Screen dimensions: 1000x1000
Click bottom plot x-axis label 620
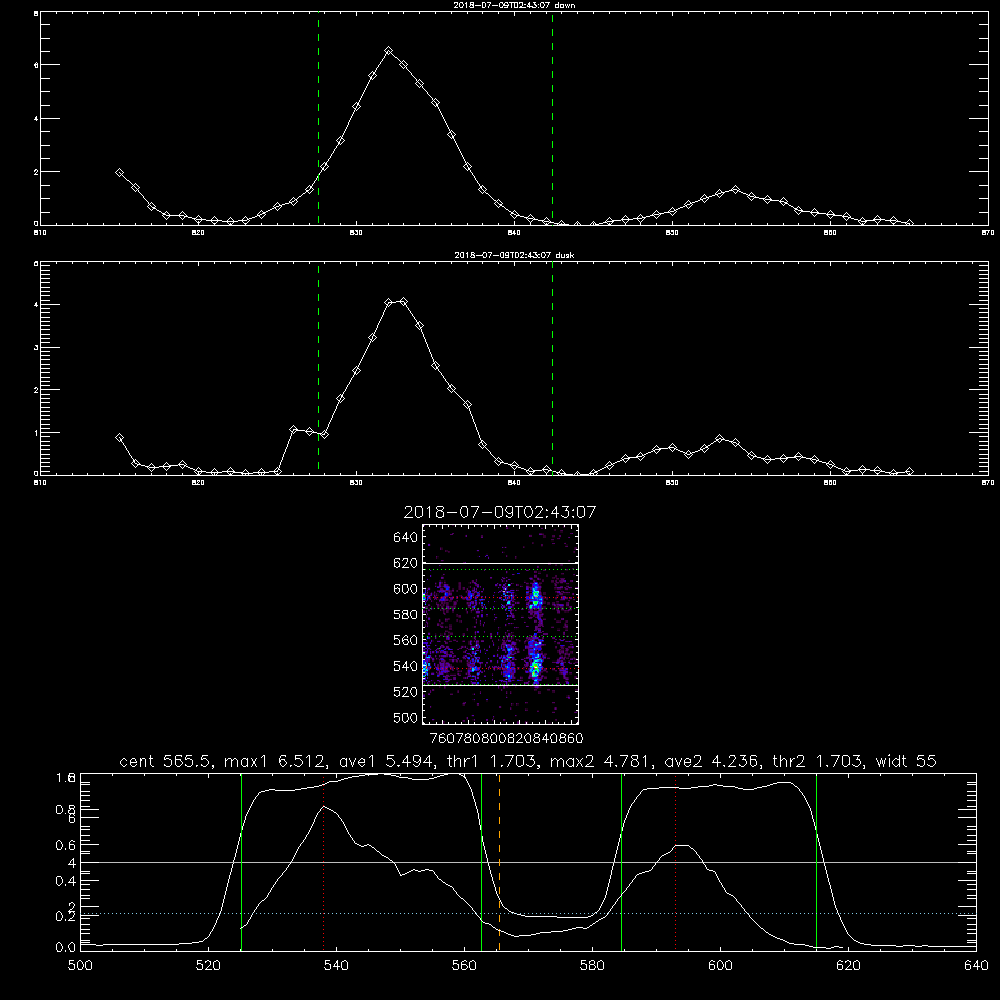848,966
